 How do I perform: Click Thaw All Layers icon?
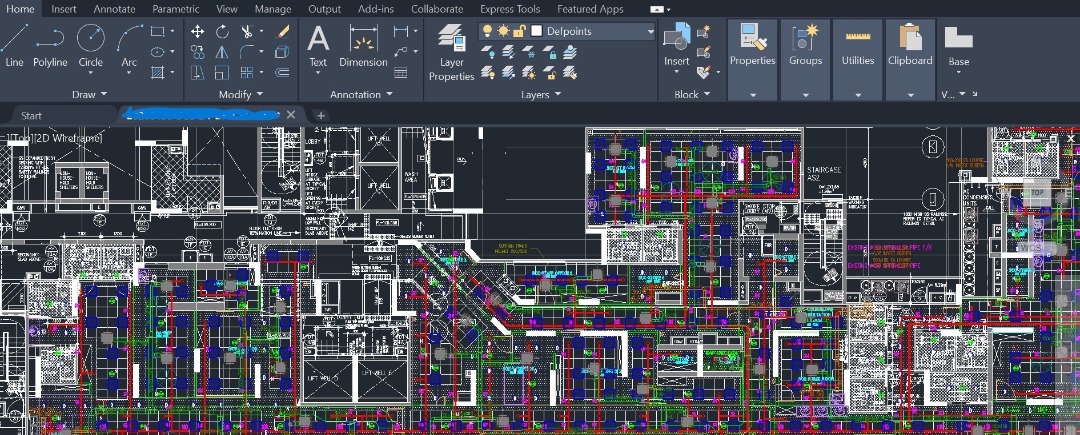coord(528,72)
